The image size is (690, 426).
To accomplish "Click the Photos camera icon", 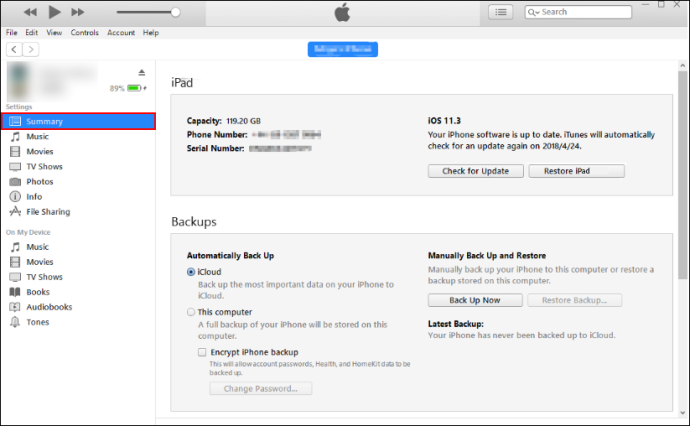I will [15, 182].
